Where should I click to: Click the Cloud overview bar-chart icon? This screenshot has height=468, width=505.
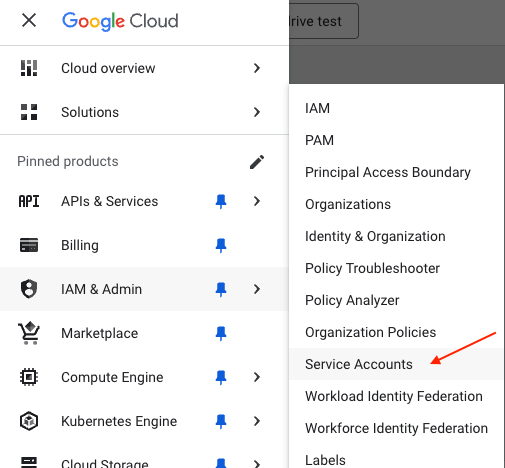pos(29,68)
